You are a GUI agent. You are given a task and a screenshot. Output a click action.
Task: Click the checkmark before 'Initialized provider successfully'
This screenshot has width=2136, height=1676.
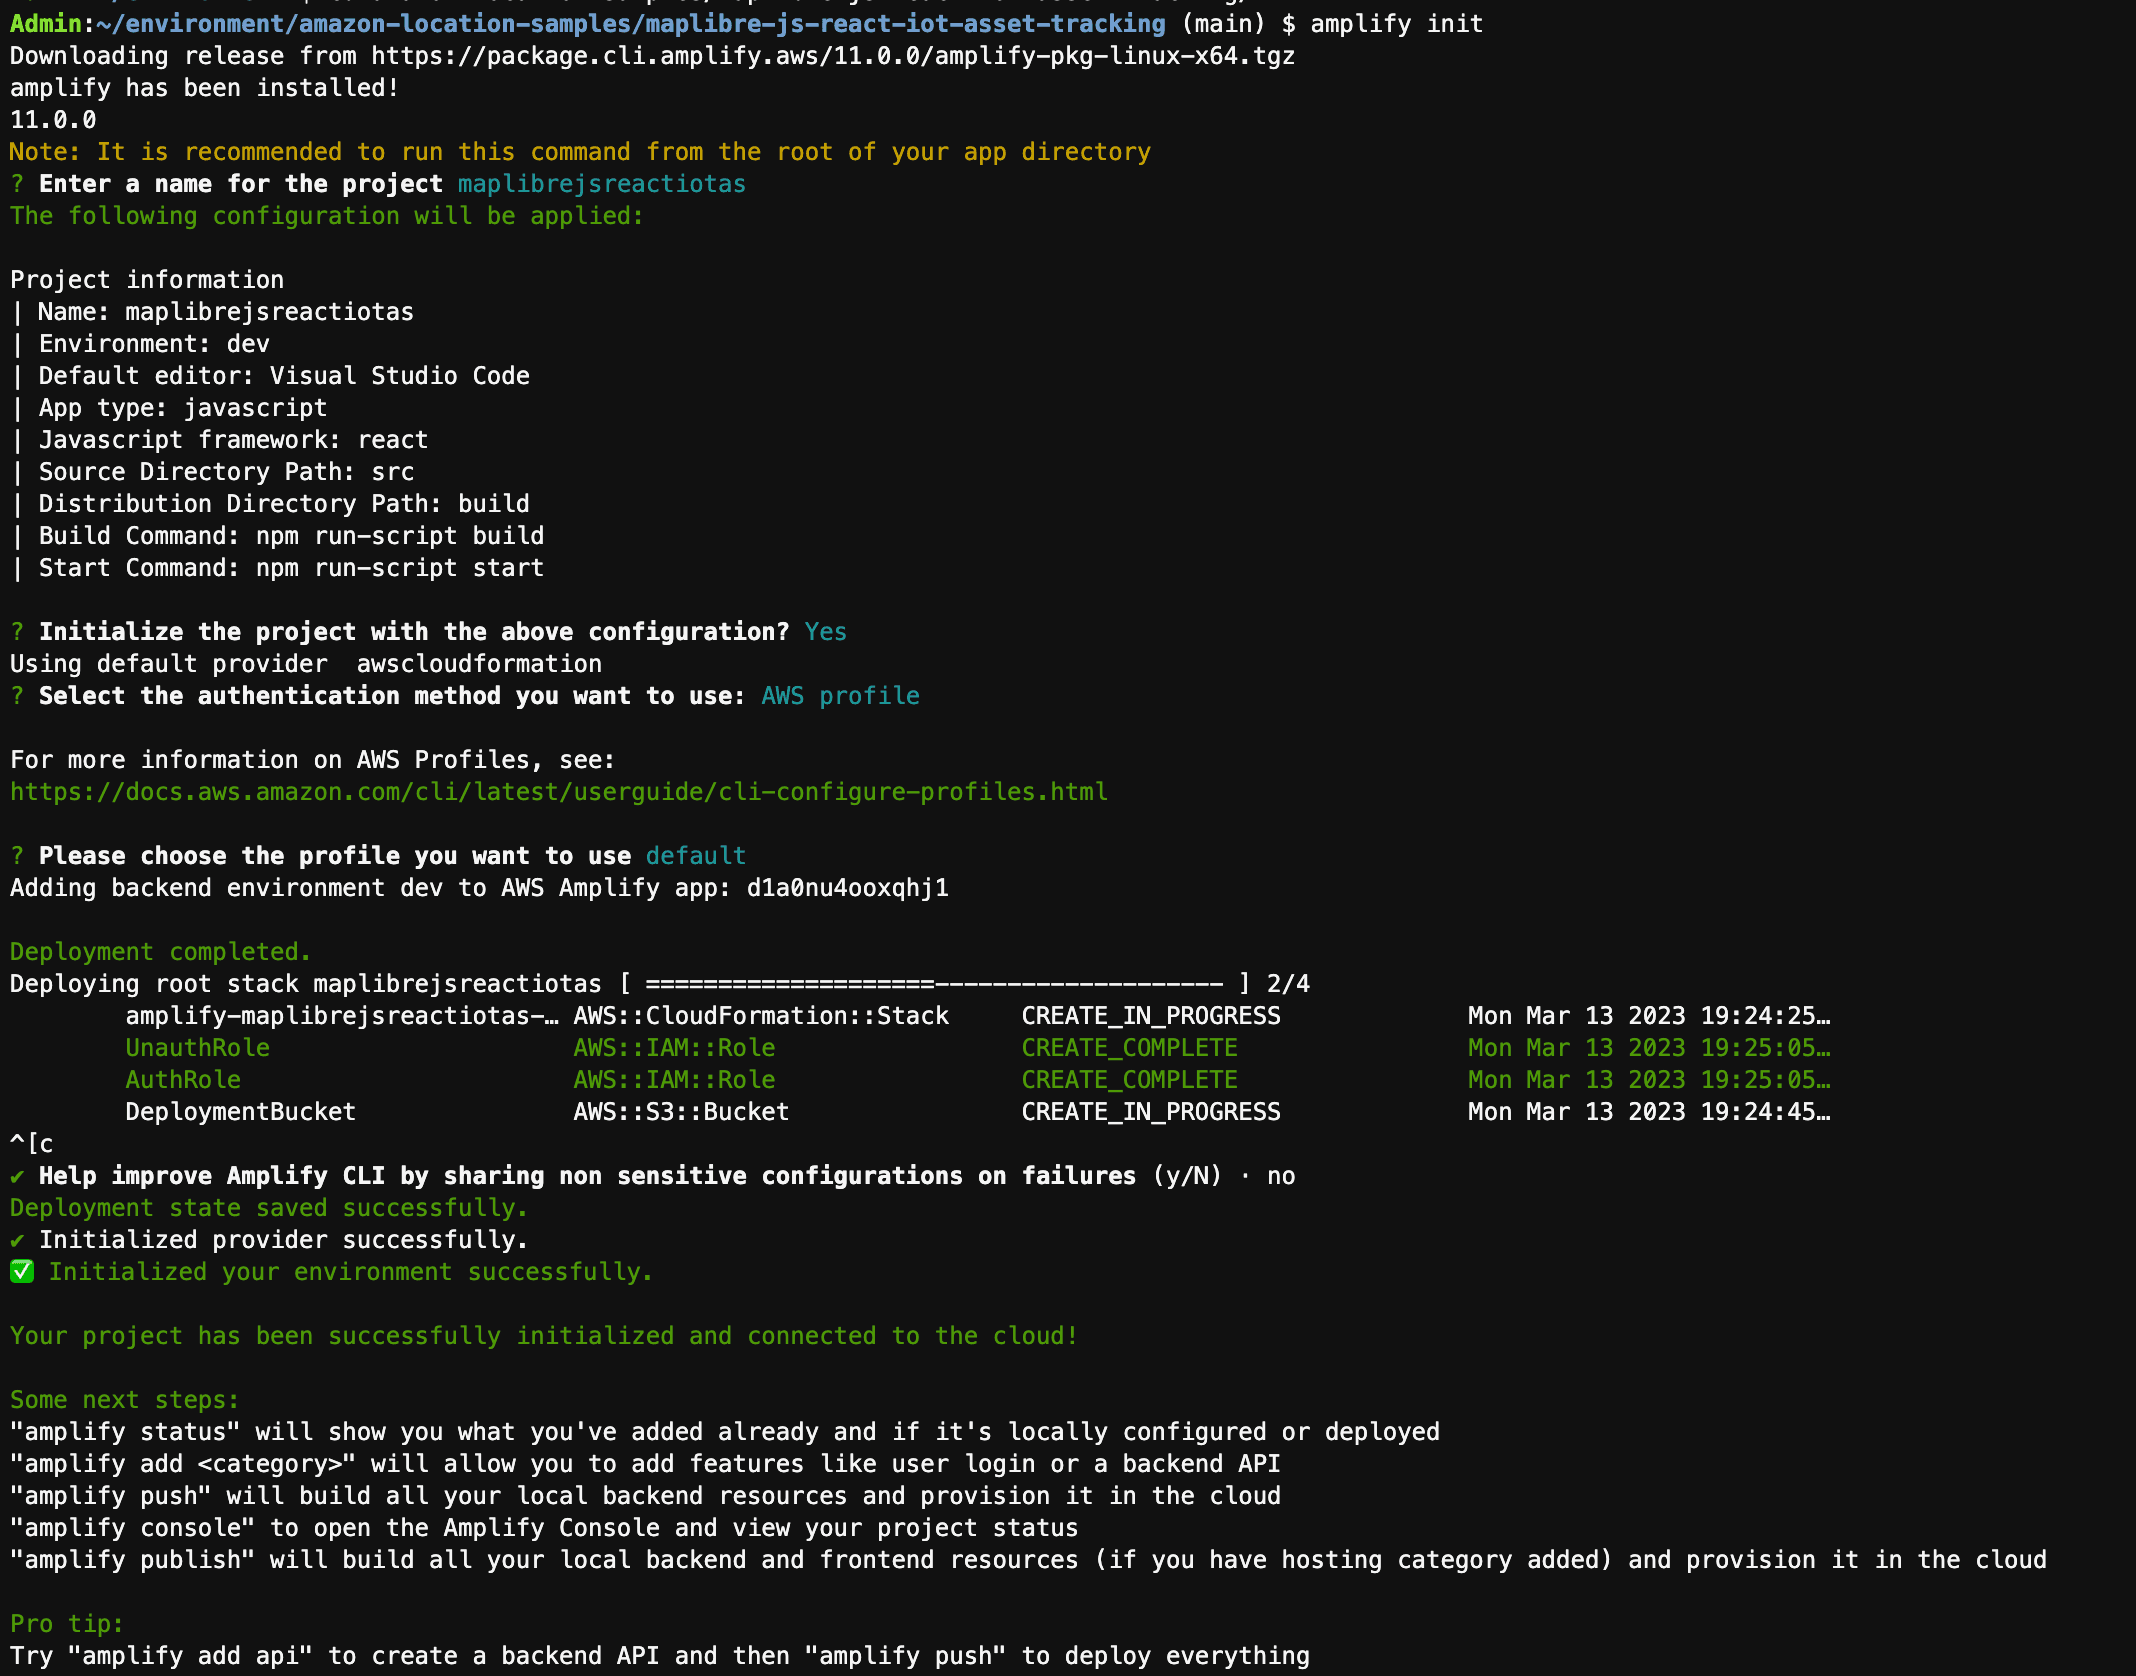click(x=17, y=1240)
